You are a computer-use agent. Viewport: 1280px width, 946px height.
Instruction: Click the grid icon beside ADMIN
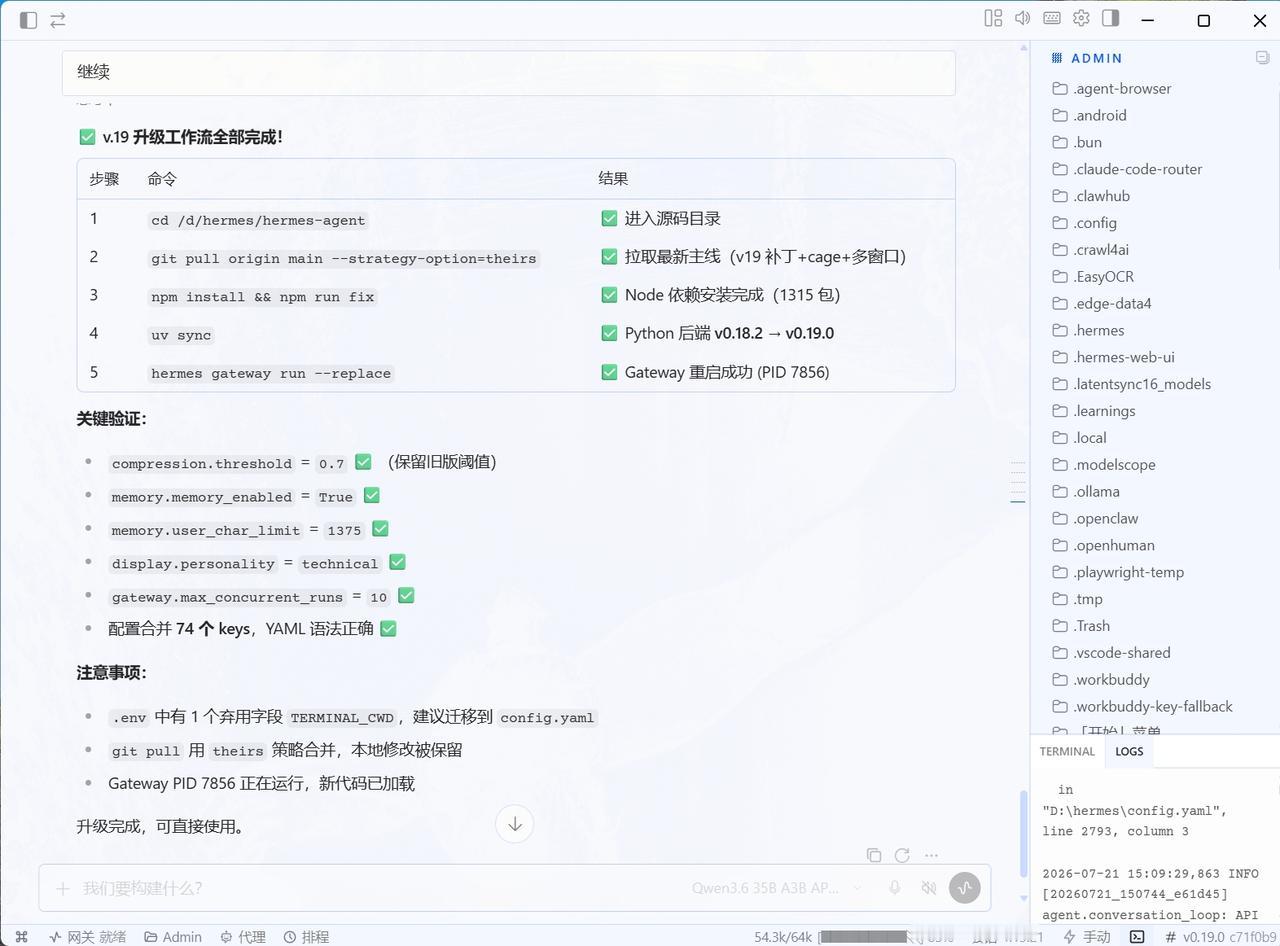click(1056, 58)
